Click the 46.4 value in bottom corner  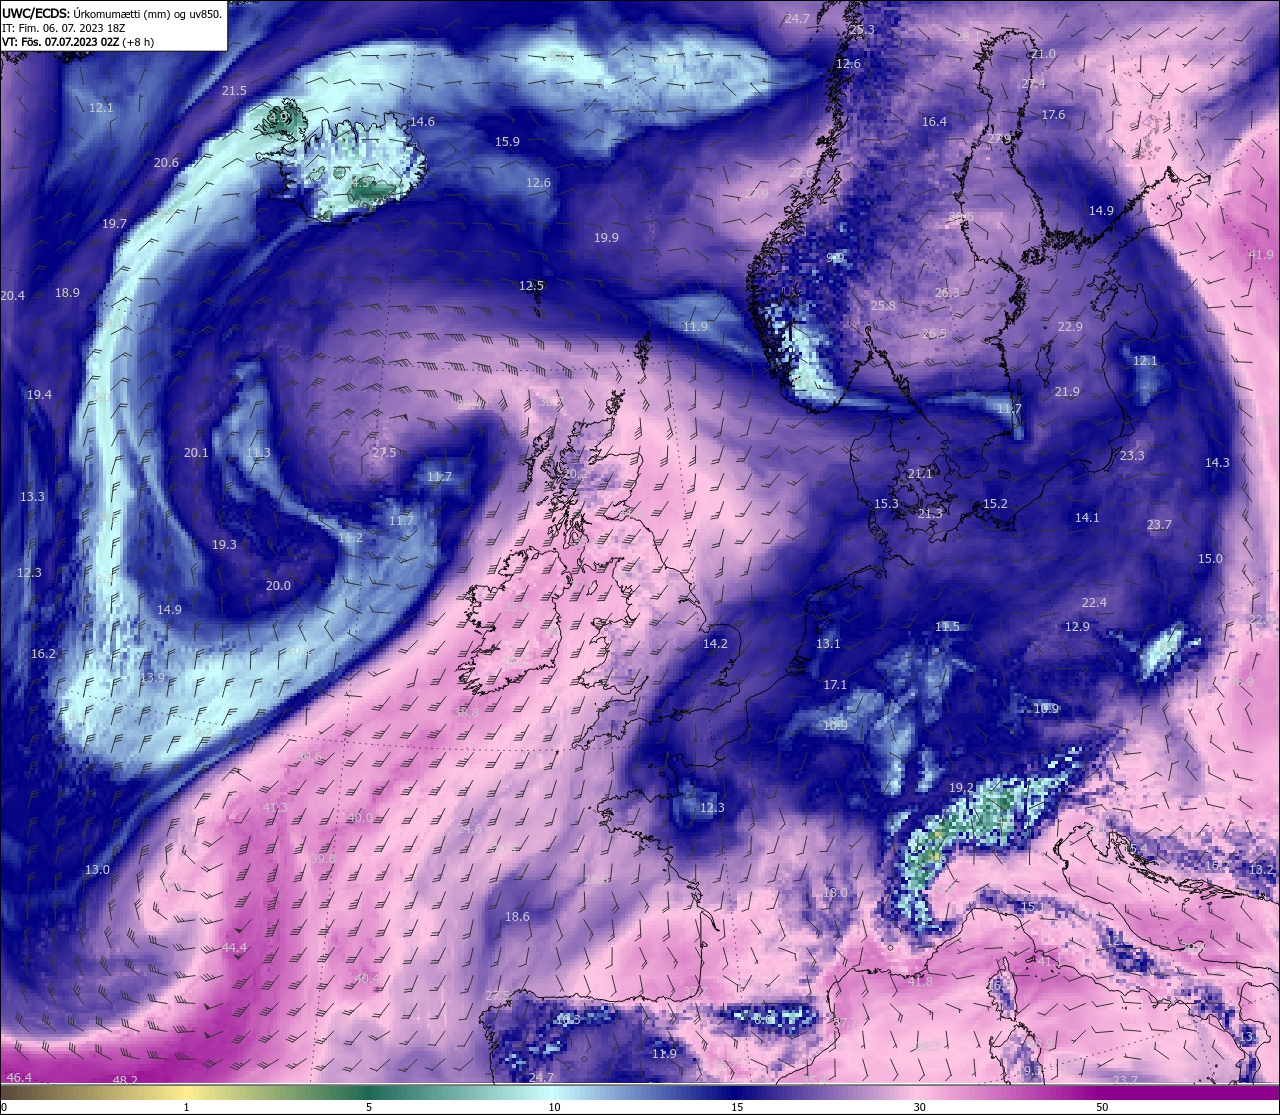19,1077
